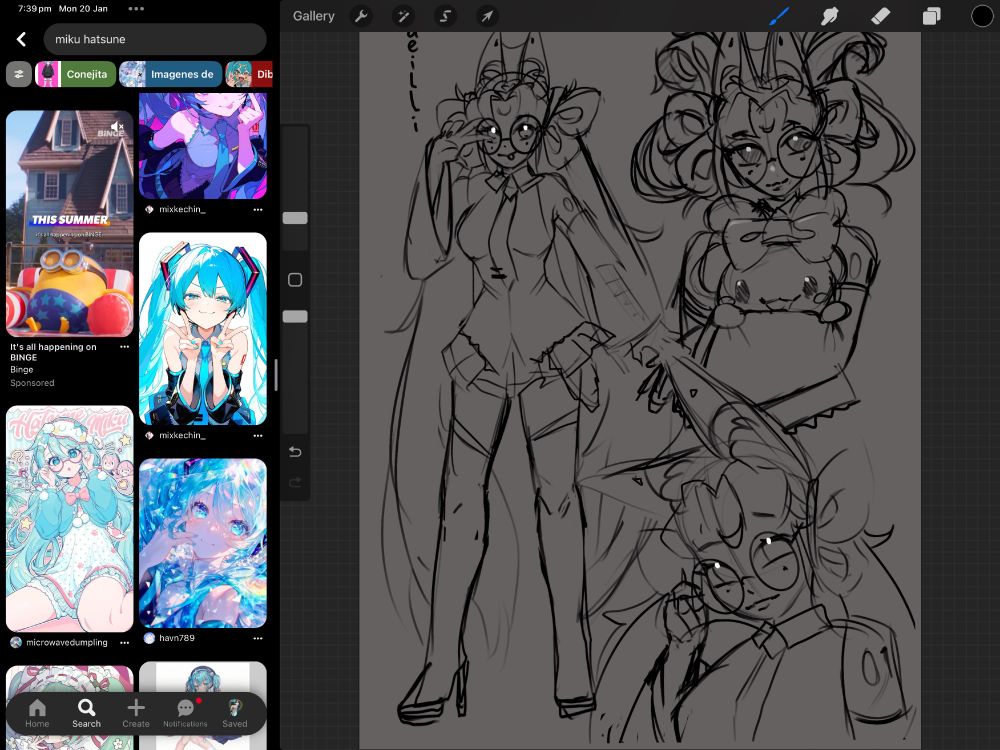Open the Miku double peace sign pin
Screen dimensions: 1000x750
point(203,328)
